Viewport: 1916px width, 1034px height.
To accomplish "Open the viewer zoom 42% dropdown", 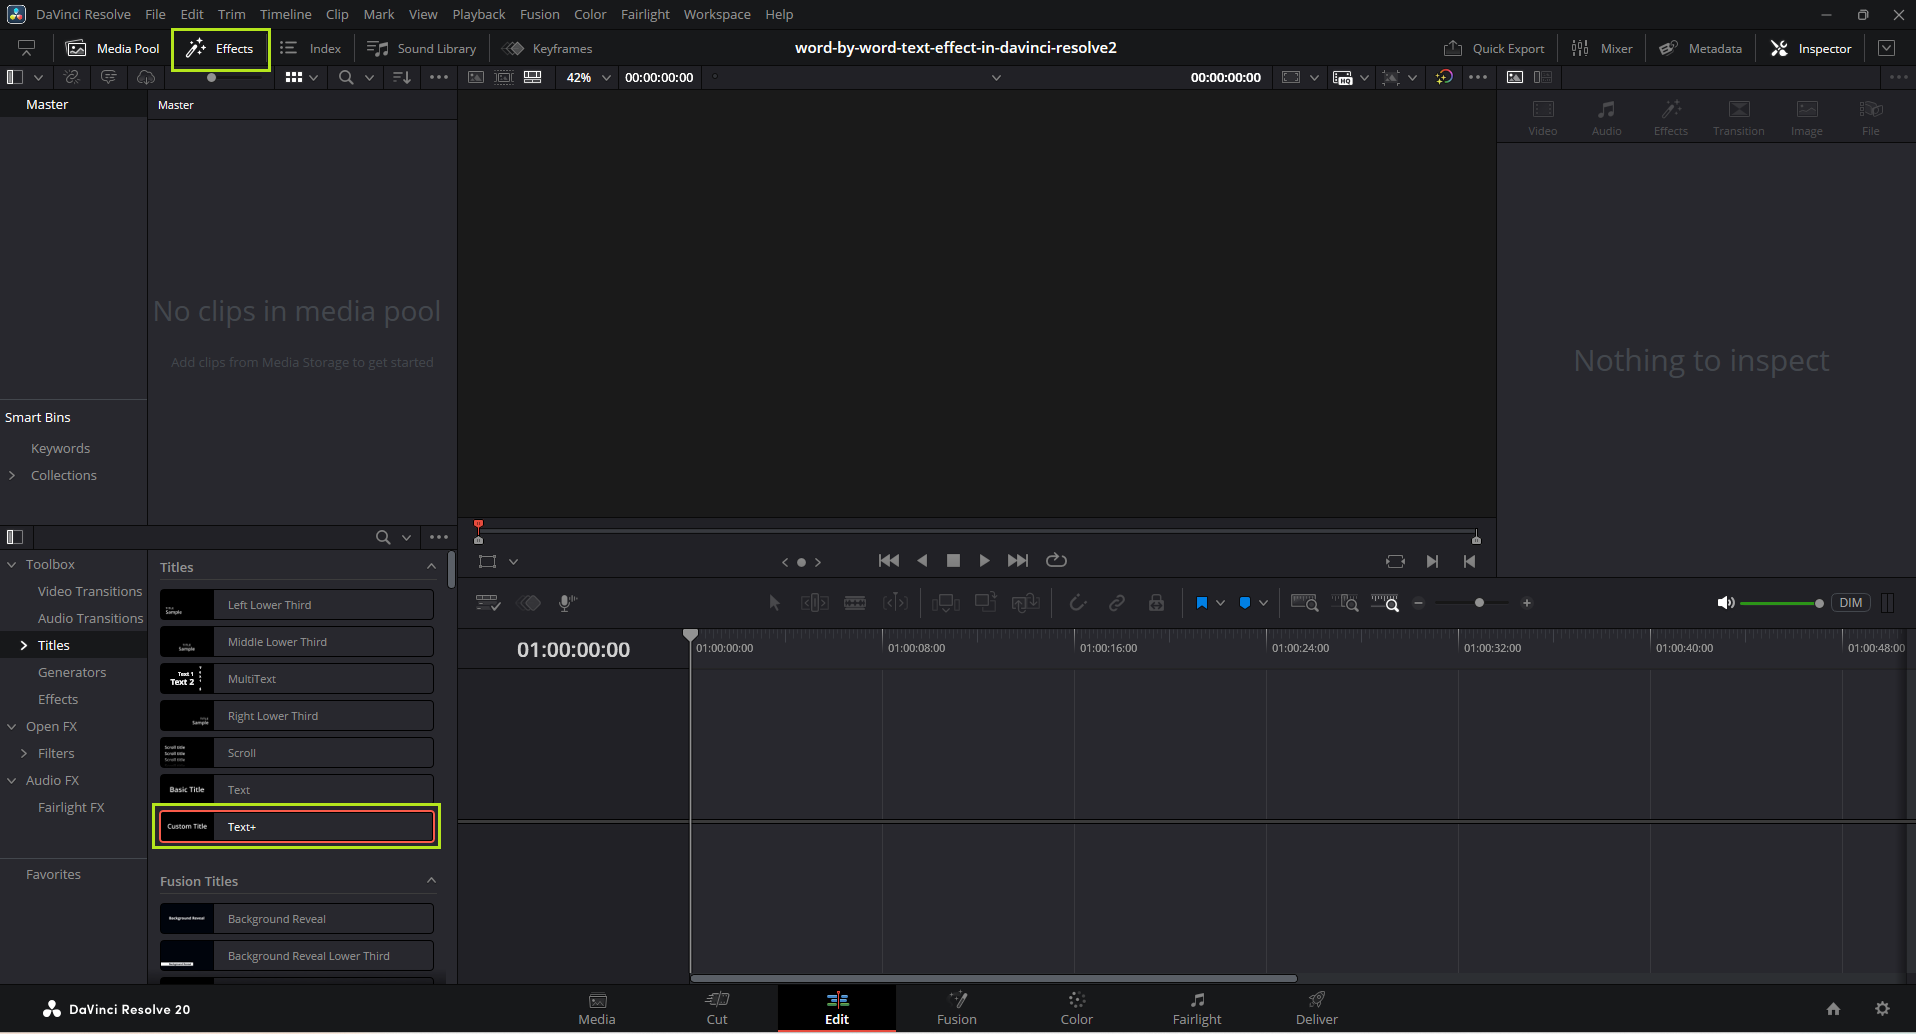I will [588, 77].
